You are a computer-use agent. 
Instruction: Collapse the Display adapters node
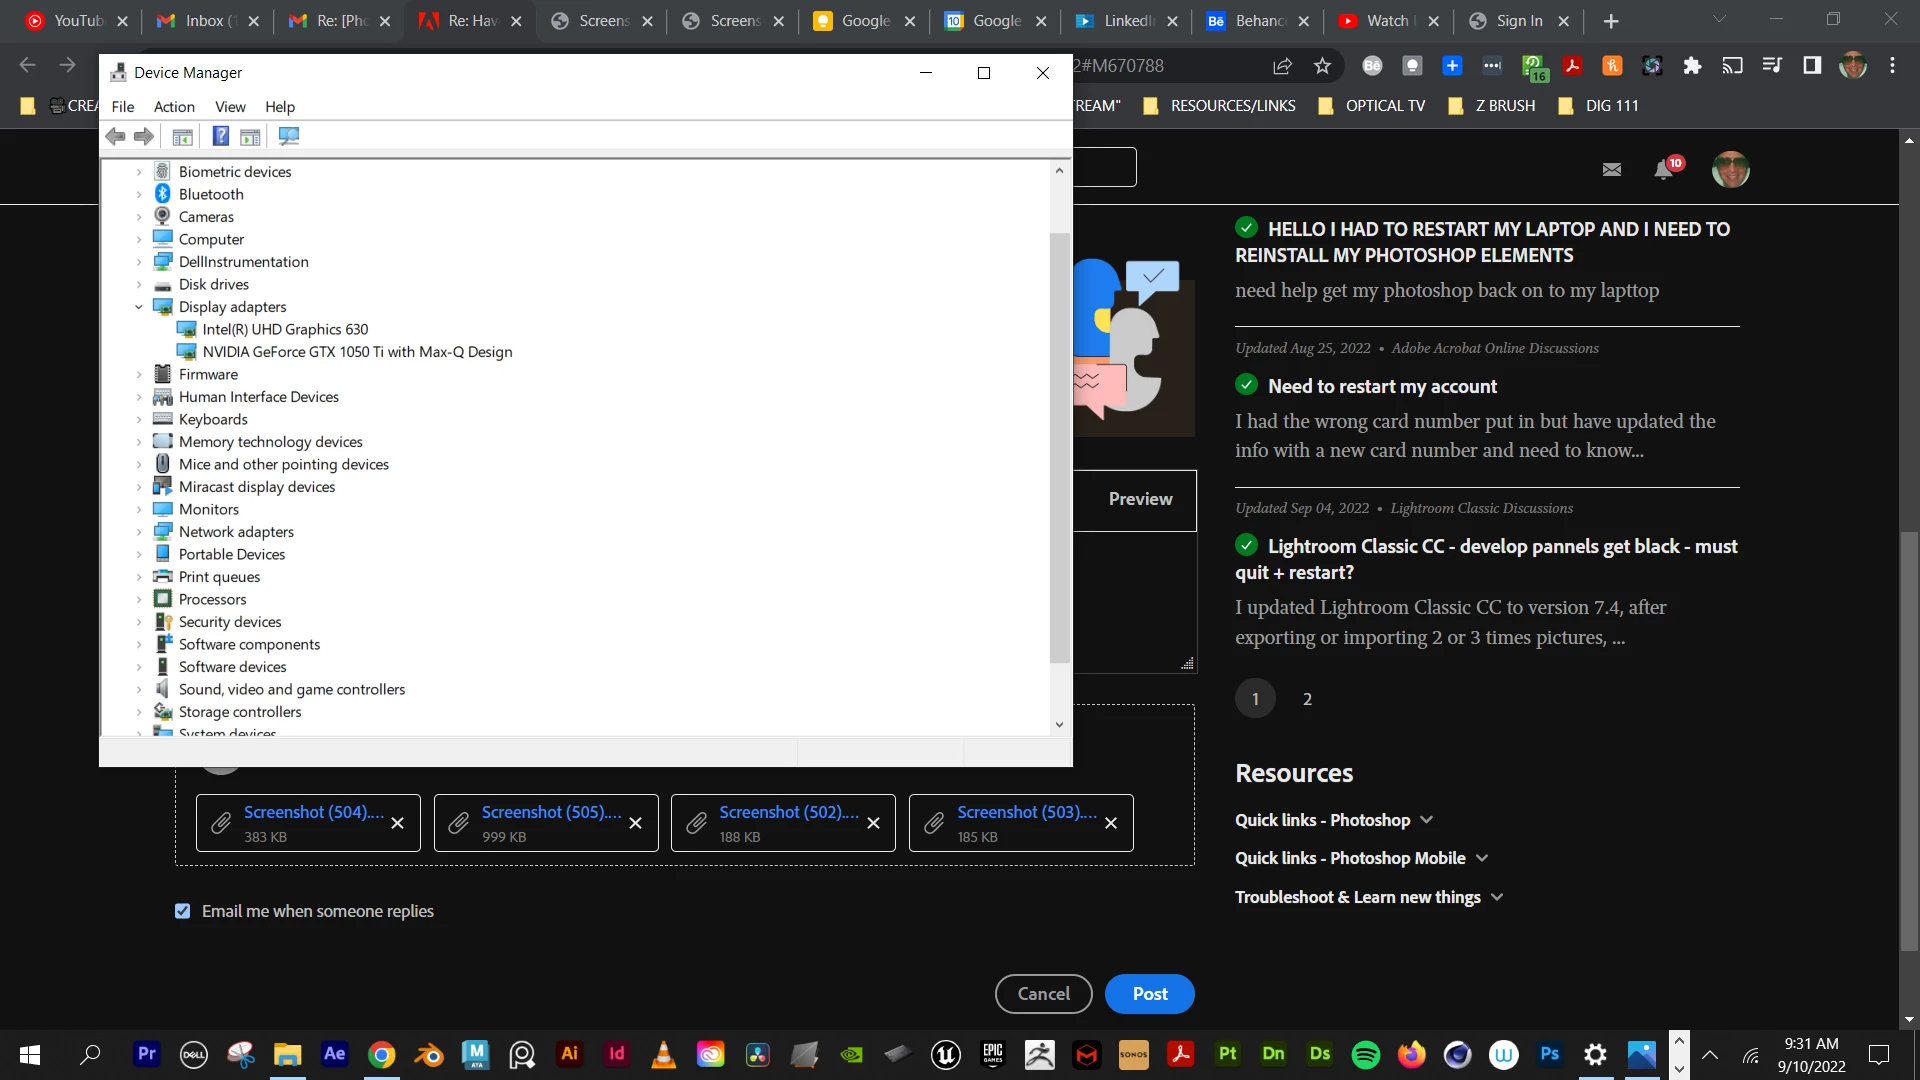[139, 307]
